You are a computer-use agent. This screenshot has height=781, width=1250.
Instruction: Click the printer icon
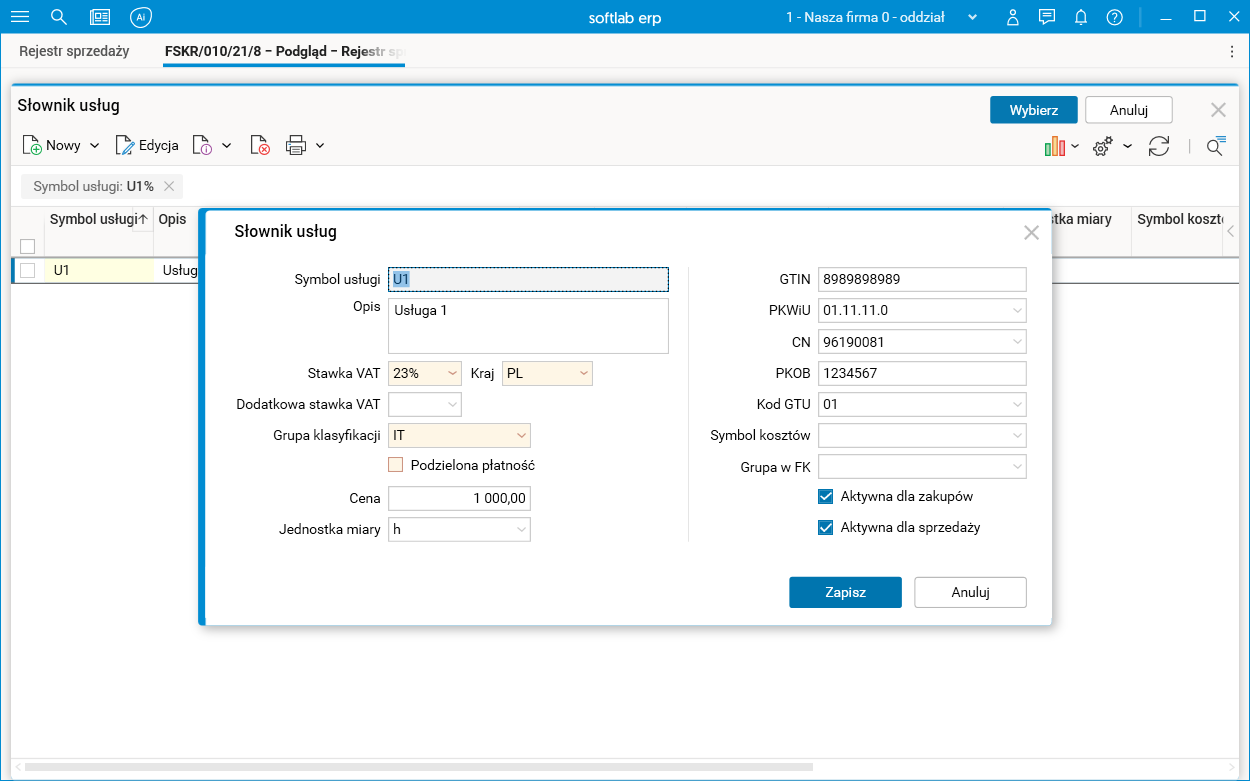pos(295,146)
